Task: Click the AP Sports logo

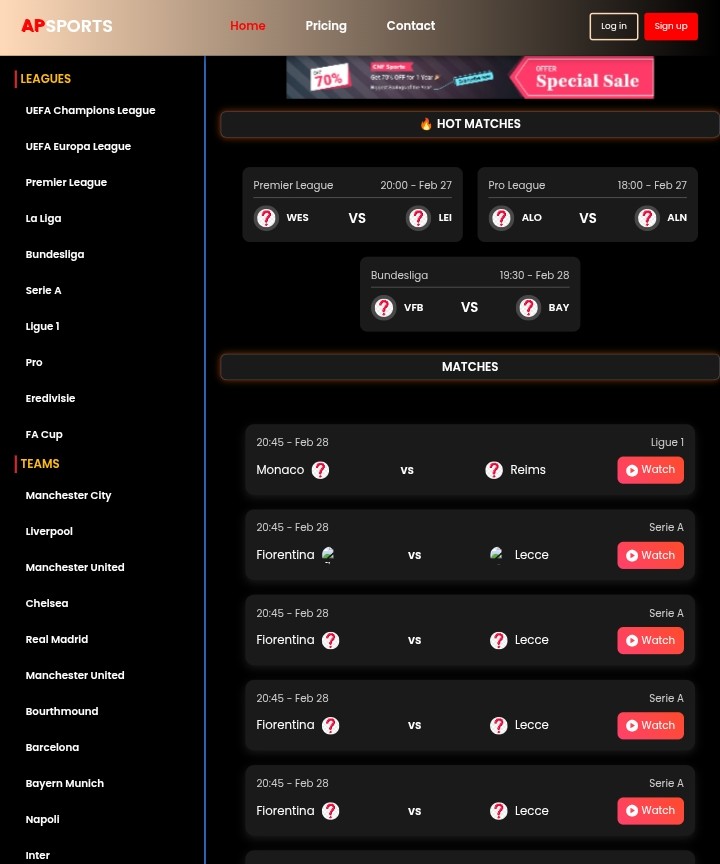Action: (66, 26)
